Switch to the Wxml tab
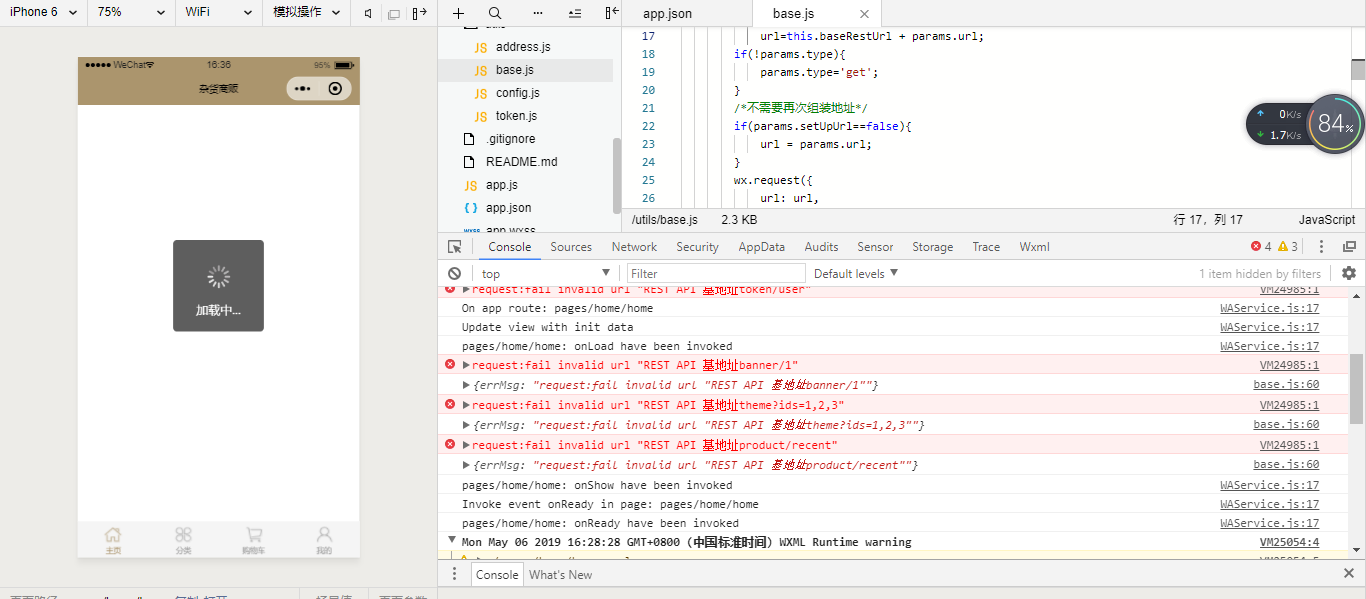Image resolution: width=1366 pixels, height=599 pixels. pyautogui.click(x=1035, y=247)
